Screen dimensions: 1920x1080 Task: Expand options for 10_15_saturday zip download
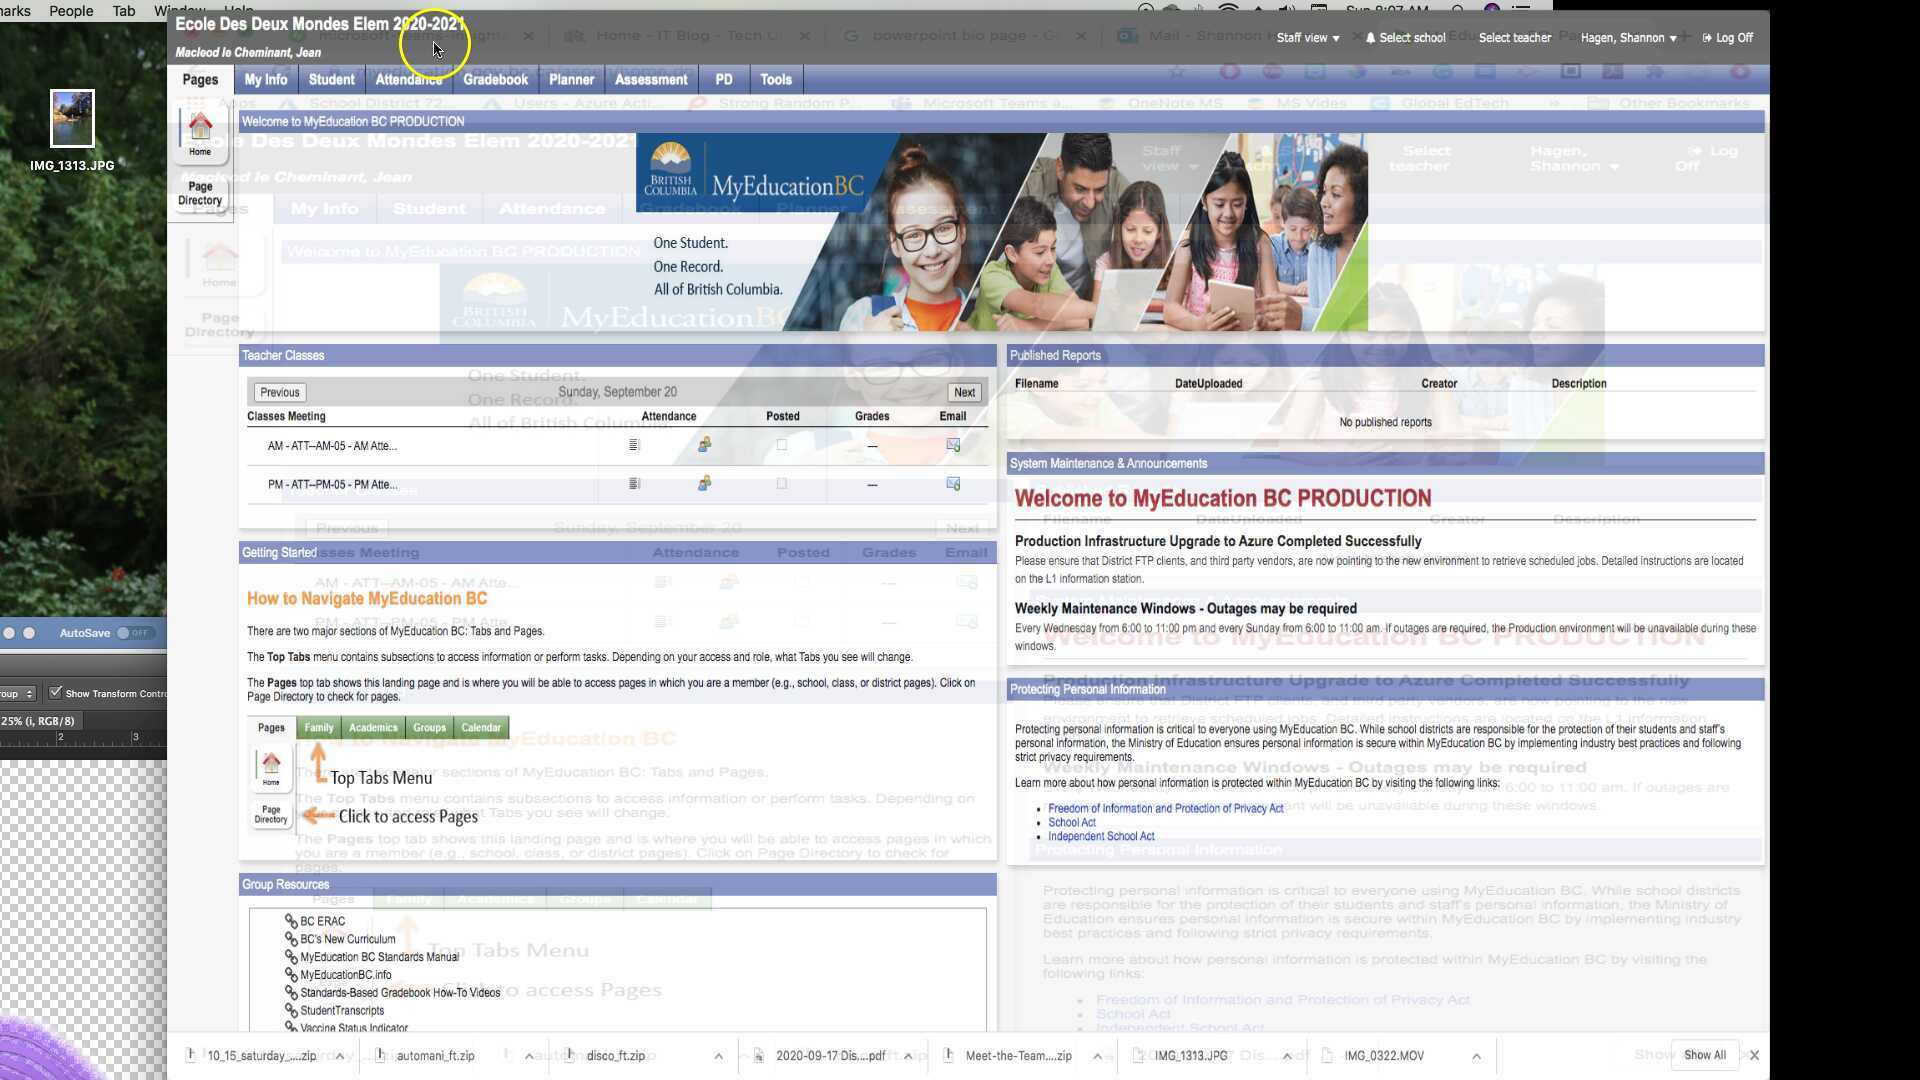click(x=340, y=1056)
